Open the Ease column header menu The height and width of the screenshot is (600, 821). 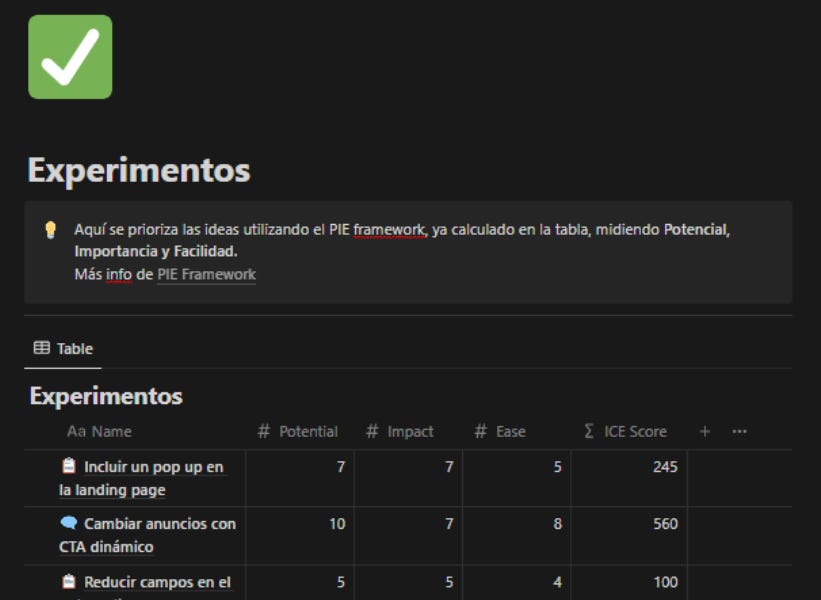tap(503, 430)
